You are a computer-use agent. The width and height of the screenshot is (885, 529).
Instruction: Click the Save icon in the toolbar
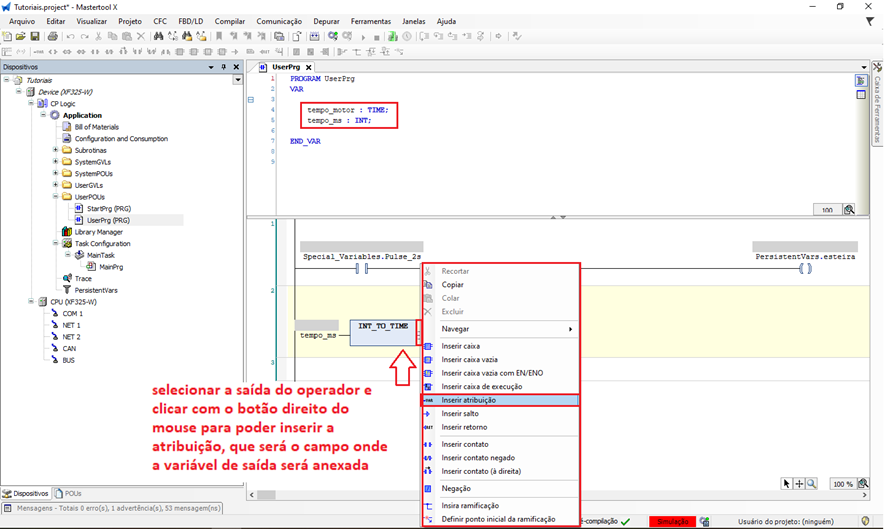[34, 37]
